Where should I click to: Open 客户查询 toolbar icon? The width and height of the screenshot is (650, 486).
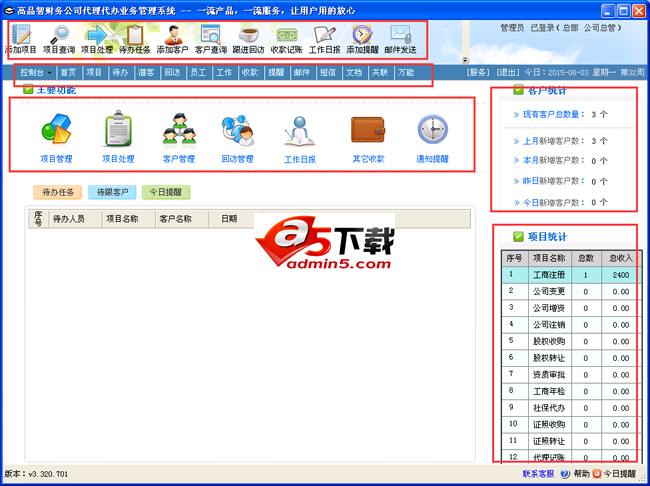(211, 35)
